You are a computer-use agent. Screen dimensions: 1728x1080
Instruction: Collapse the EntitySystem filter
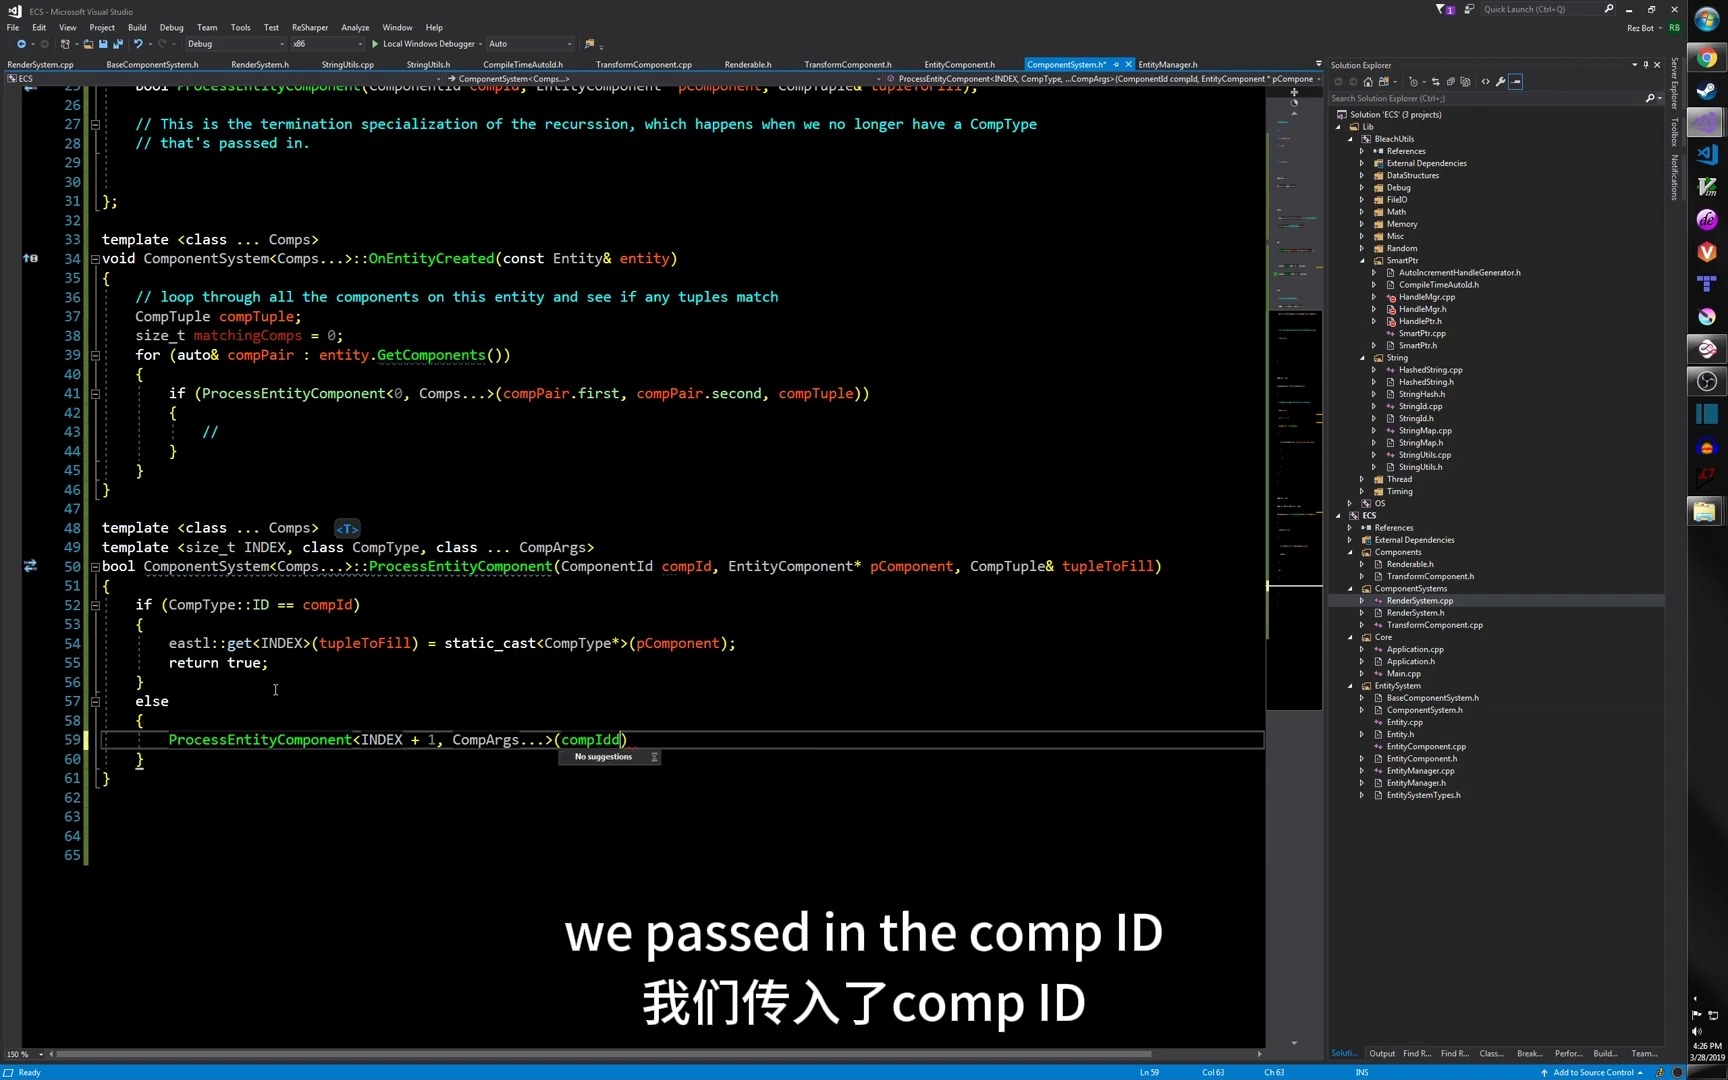1350,686
